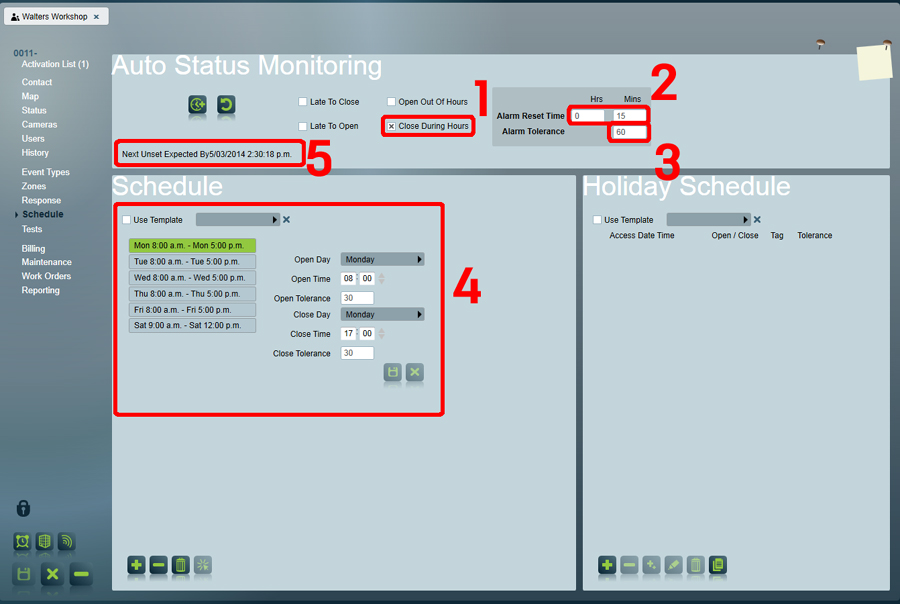
Task: Click the yellow sticky note
Action: (x=874, y=62)
